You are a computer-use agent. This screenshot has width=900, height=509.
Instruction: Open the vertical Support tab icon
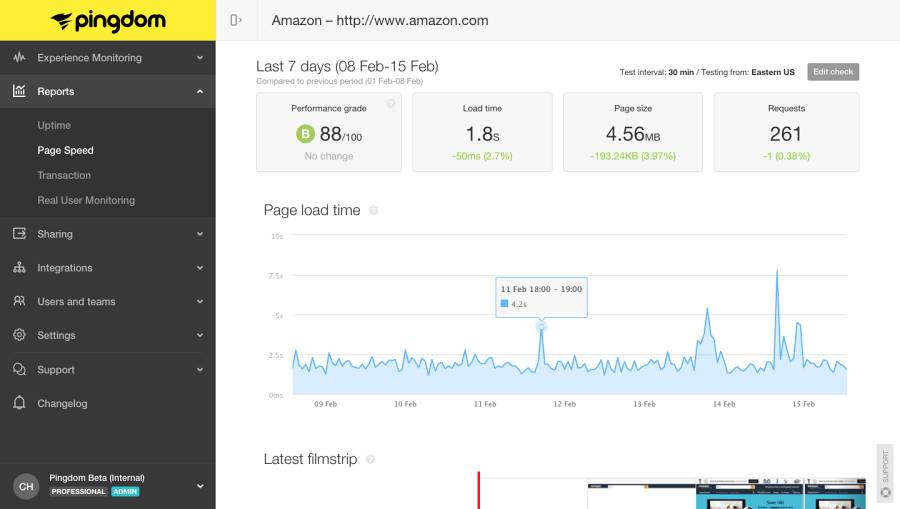coord(886,492)
